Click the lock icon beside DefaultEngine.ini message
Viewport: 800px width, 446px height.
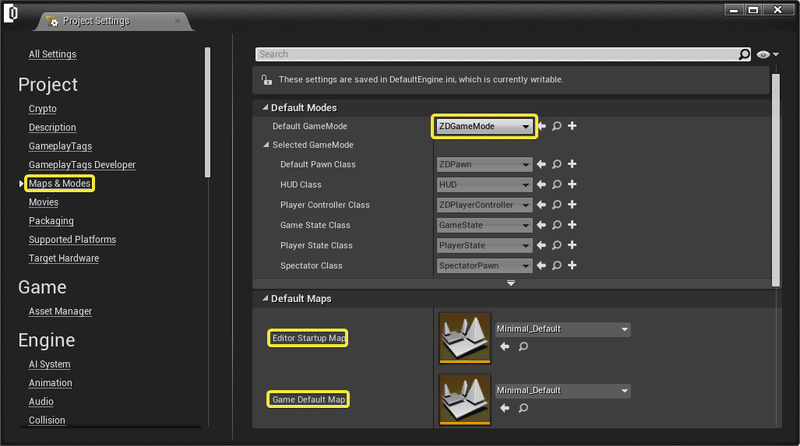point(266,80)
